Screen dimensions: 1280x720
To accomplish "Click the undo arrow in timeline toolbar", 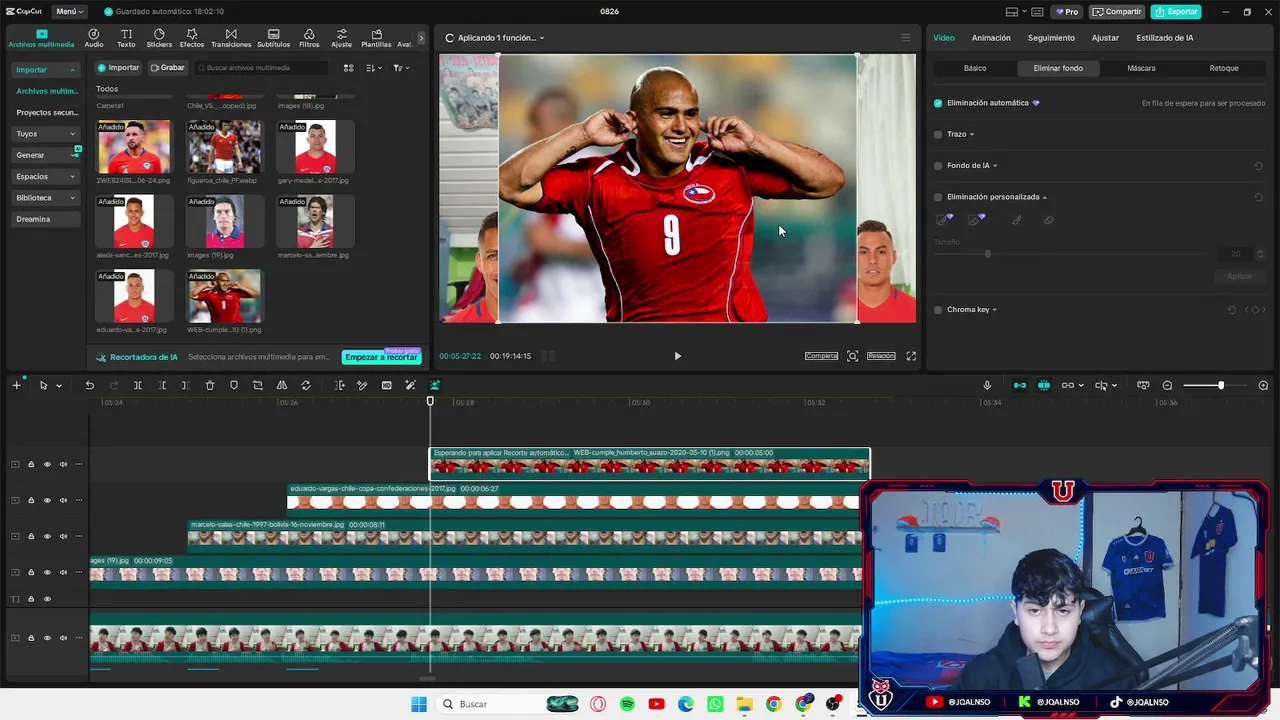I will click(89, 386).
